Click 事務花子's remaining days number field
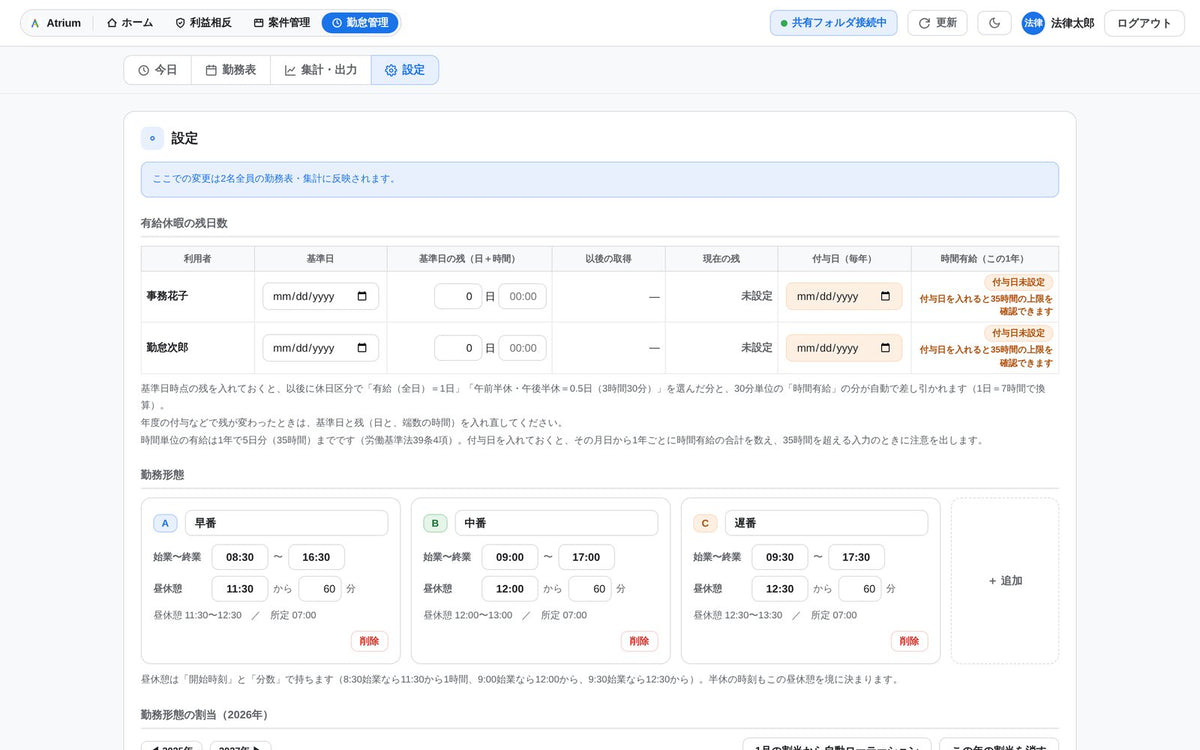The width and height of the screenshot is (1200, 750). click(x=458, y=296)
